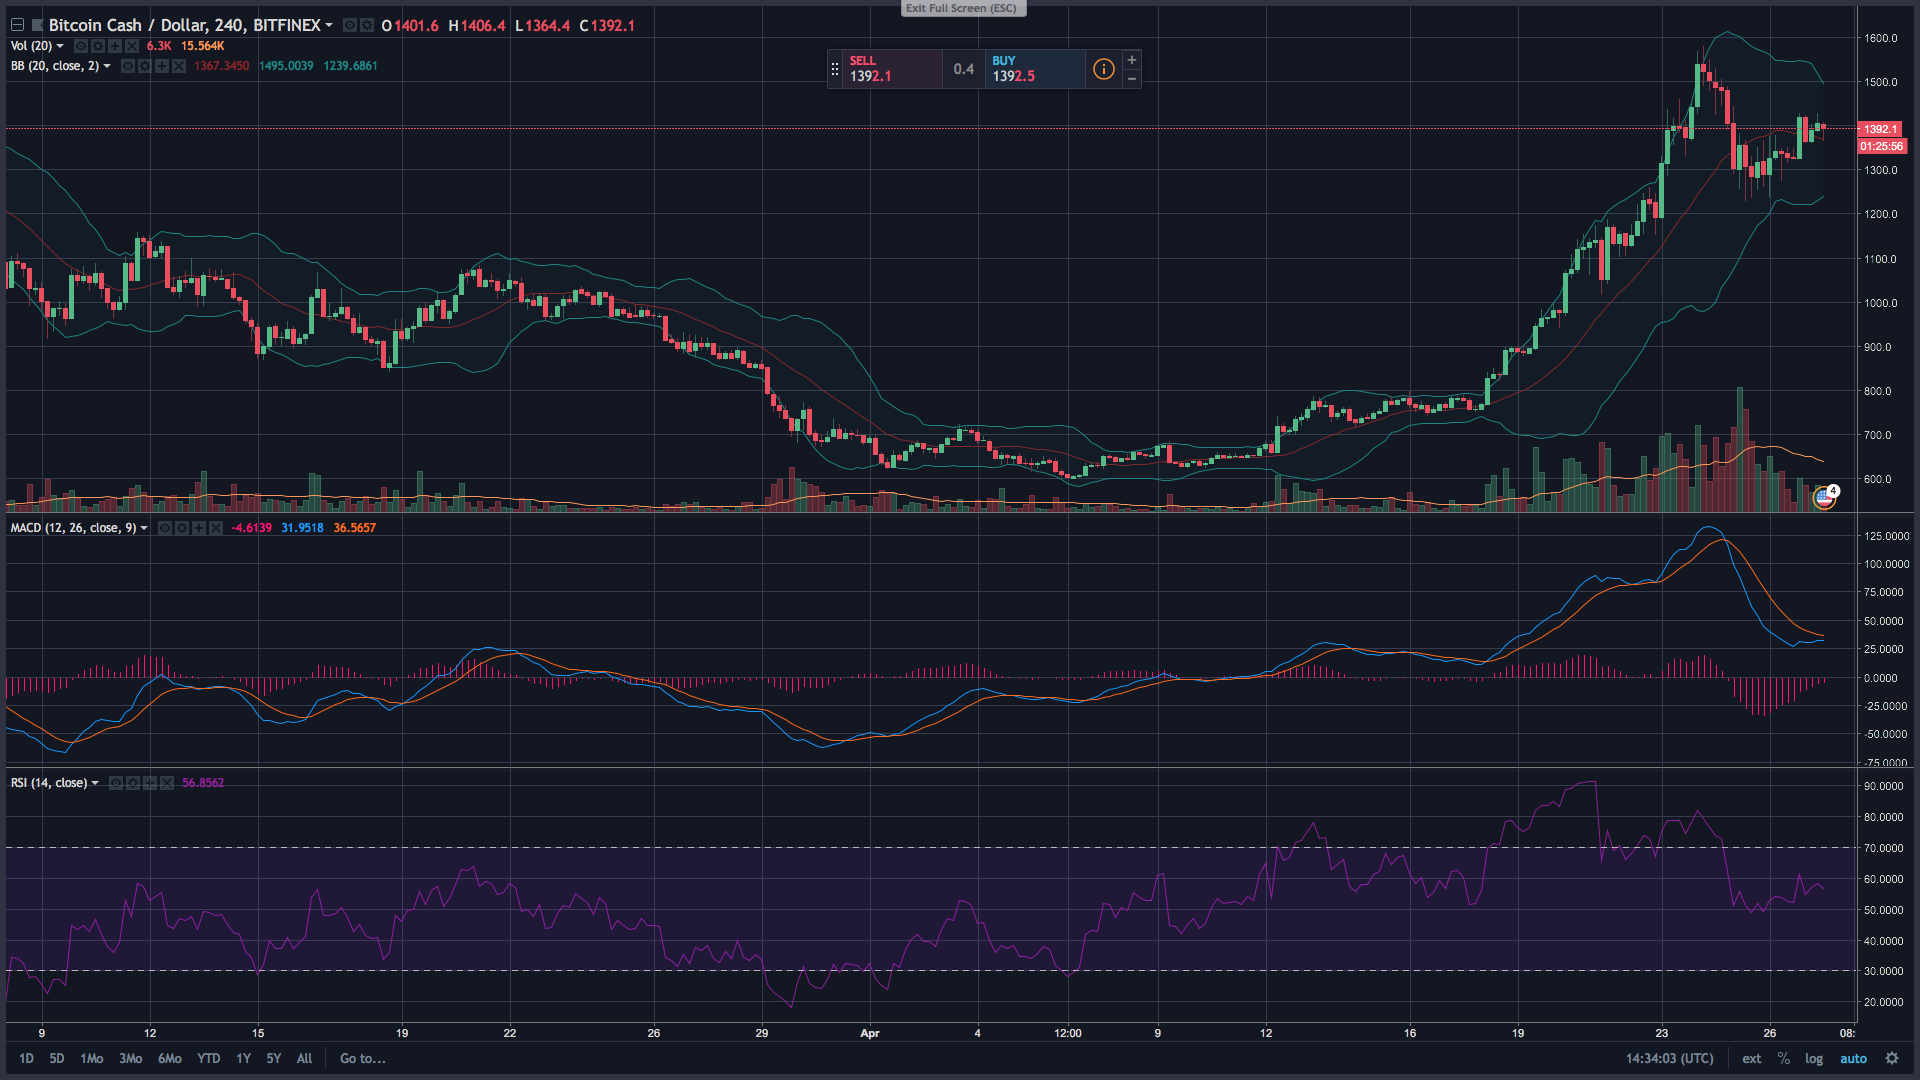Expand the Vol (20) indicator dropdown
The width and height of the screenshot is (1920, 1080).
(60, 46)
